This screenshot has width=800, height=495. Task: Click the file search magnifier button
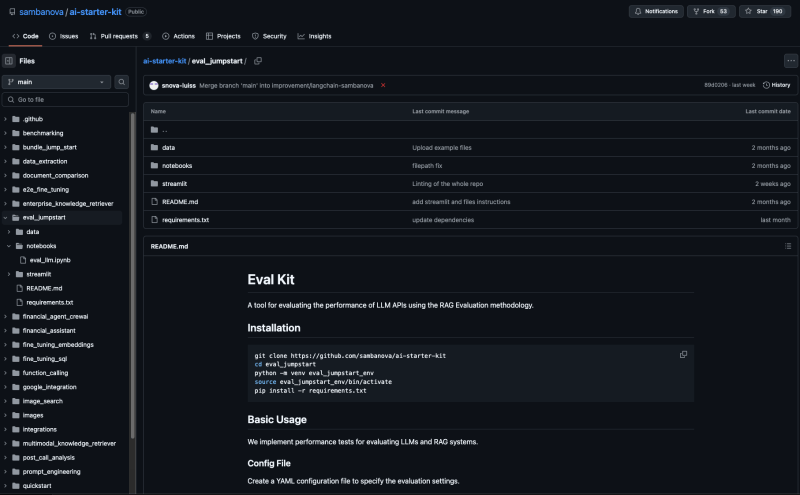[x=121, y=82]
